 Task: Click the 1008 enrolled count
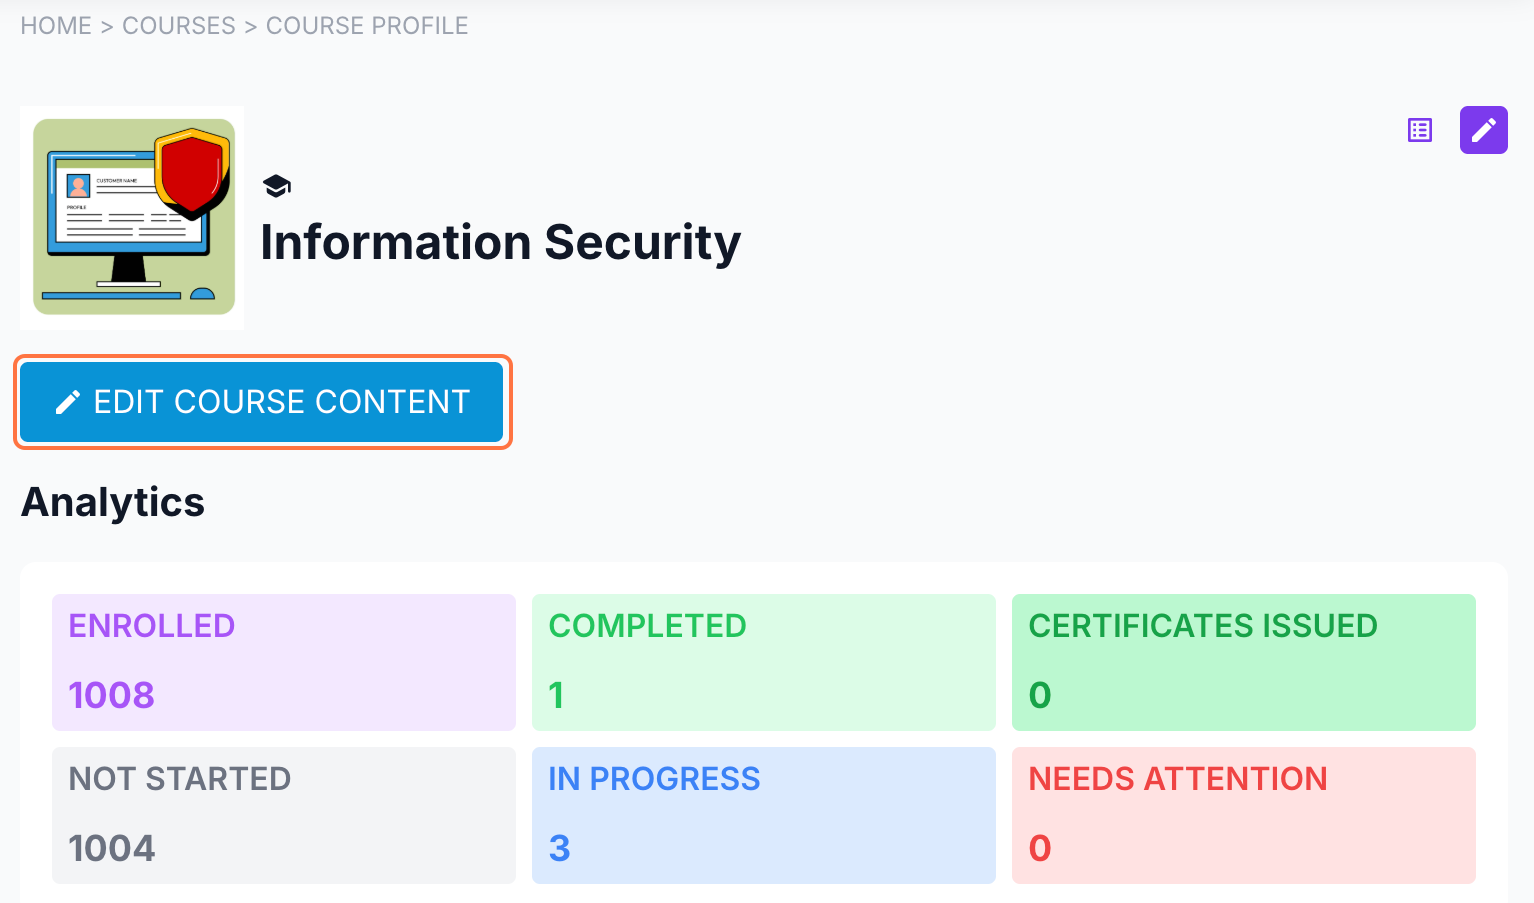pyautogui.click(x=111, y=695)
